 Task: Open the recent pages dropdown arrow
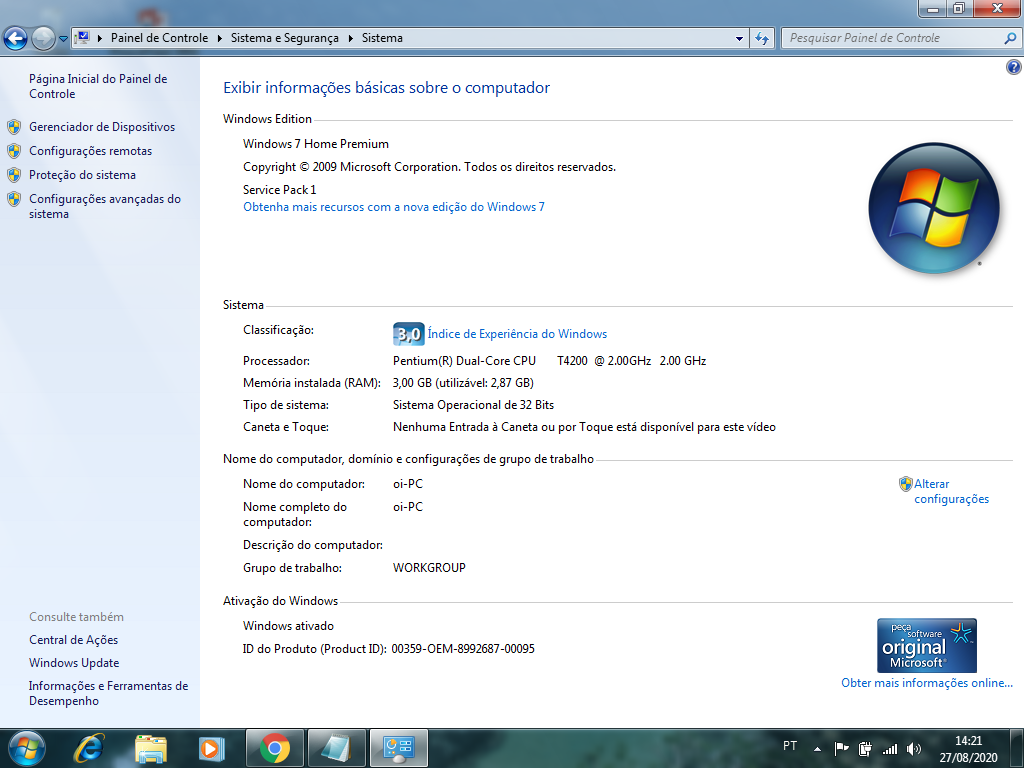(63, 39)
